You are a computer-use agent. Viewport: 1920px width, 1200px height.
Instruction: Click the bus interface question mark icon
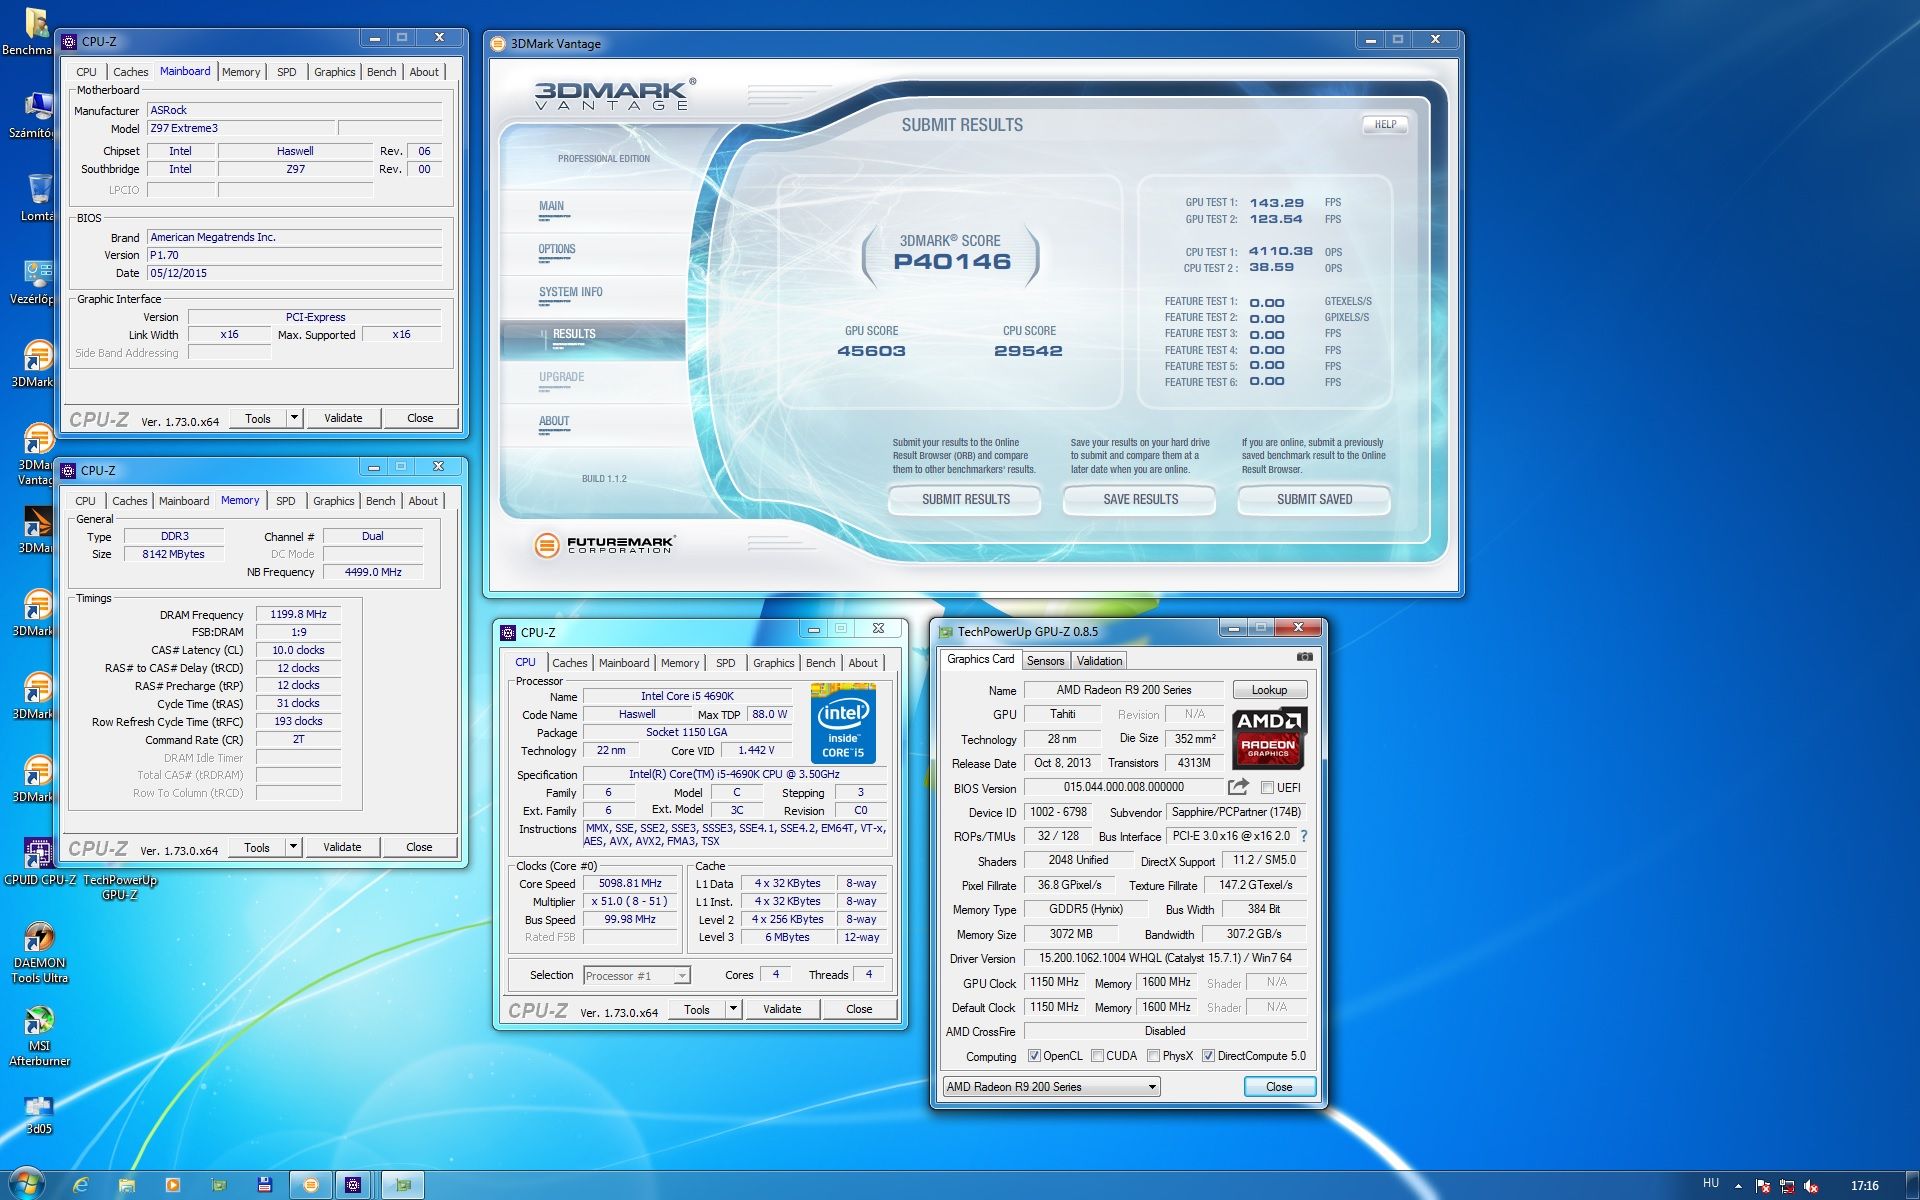tap(1303, 836)
